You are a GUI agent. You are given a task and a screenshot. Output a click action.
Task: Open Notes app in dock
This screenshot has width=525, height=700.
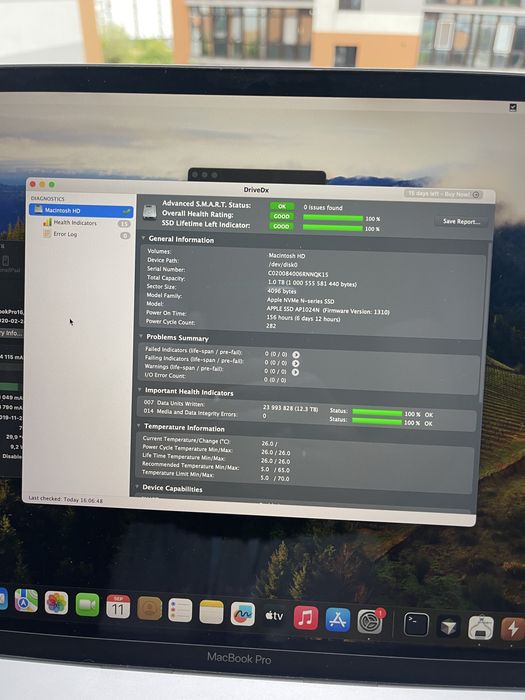coord(211,612)
